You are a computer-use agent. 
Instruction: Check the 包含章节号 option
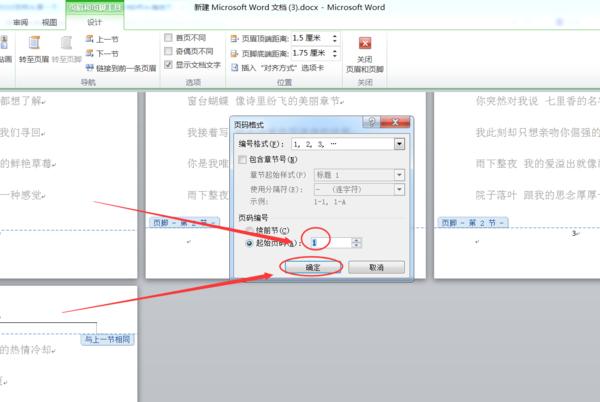coord(242,159)
